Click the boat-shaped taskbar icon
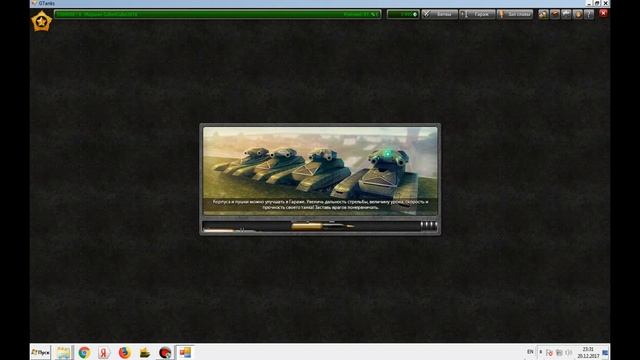640x360 pixels. [x=145, y=352]
